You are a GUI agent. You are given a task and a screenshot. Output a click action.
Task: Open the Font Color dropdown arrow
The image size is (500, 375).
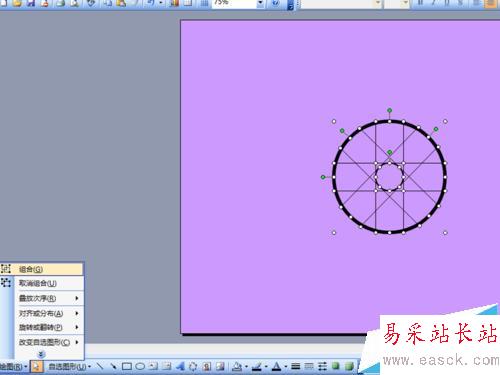(x=286, y=367)
